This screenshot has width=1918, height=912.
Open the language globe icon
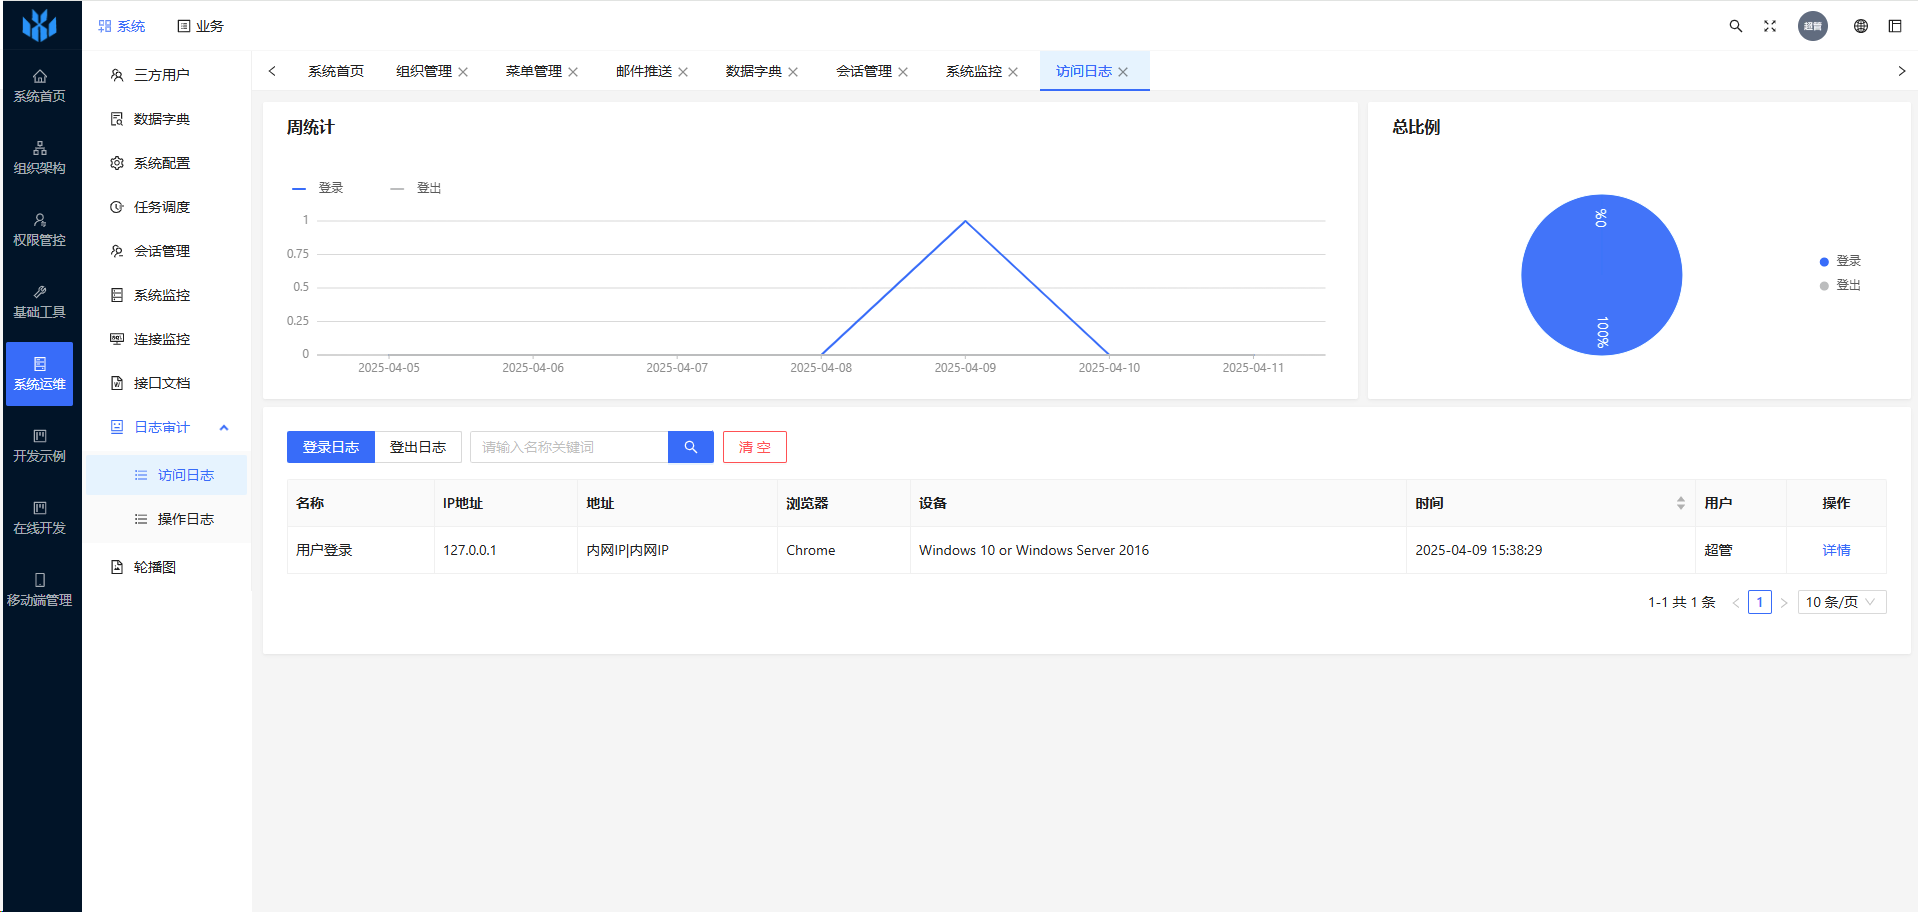(x=1861, y=26)
